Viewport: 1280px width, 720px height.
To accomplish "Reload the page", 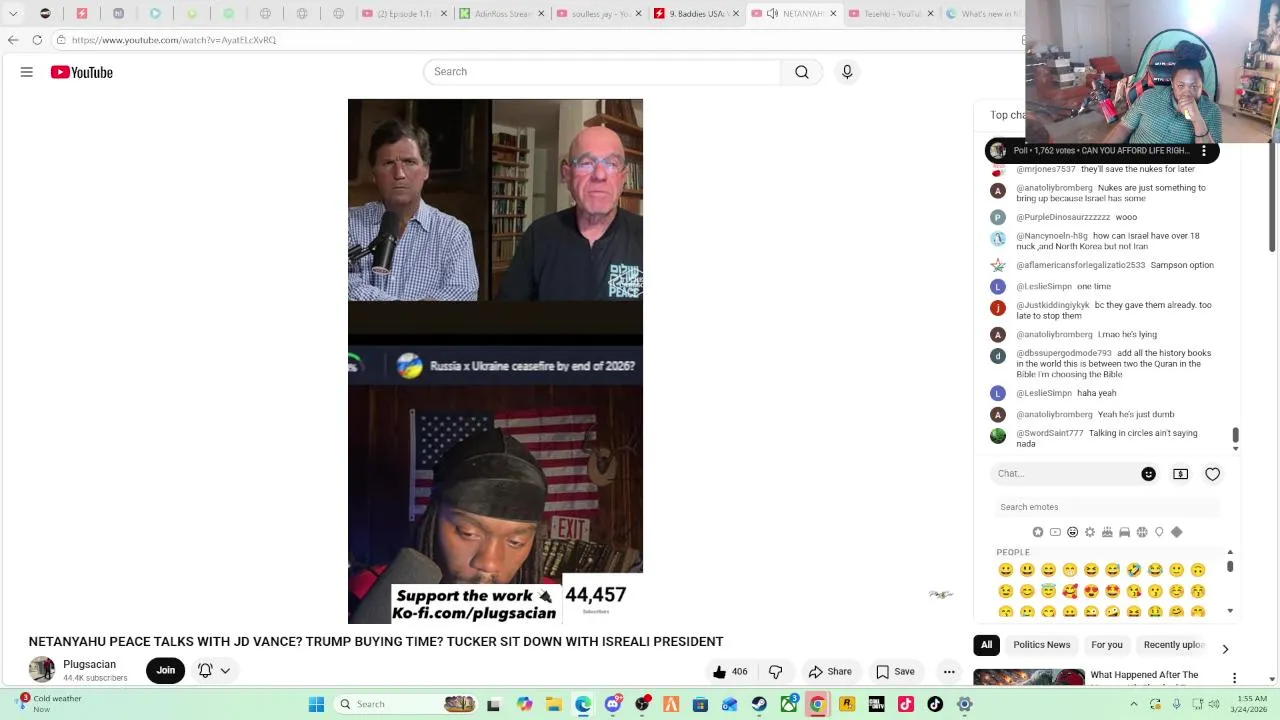I will pyautogui.click(x=37, y=40).
